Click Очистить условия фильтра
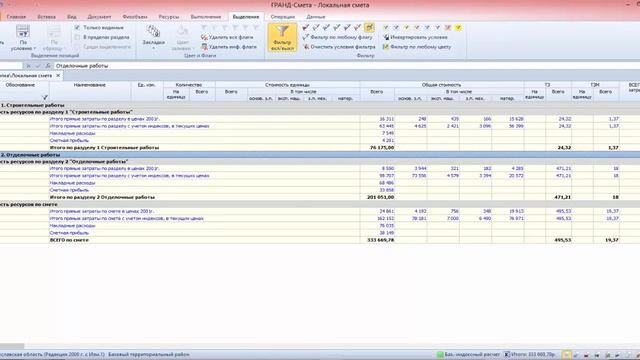Image resolution: width=640 pixels, height=360 pixels. [x=339, y=47]
